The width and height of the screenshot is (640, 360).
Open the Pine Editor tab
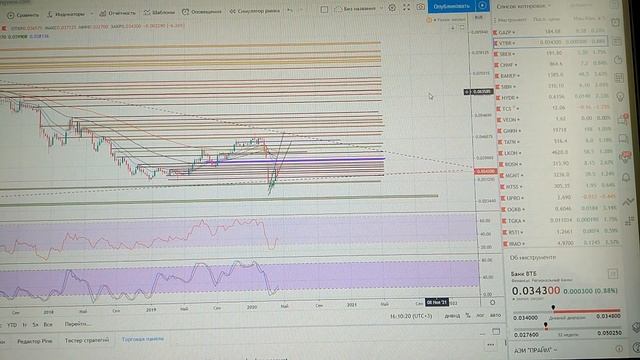34,341
